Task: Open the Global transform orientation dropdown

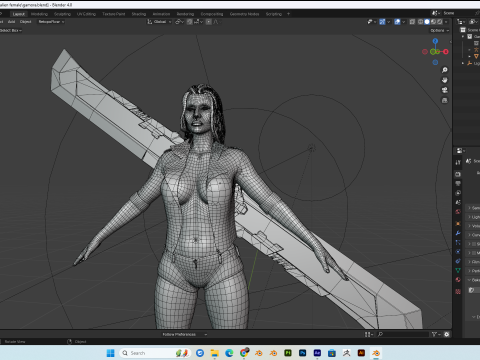Action: pyautogui.click(x=160, y=22)
